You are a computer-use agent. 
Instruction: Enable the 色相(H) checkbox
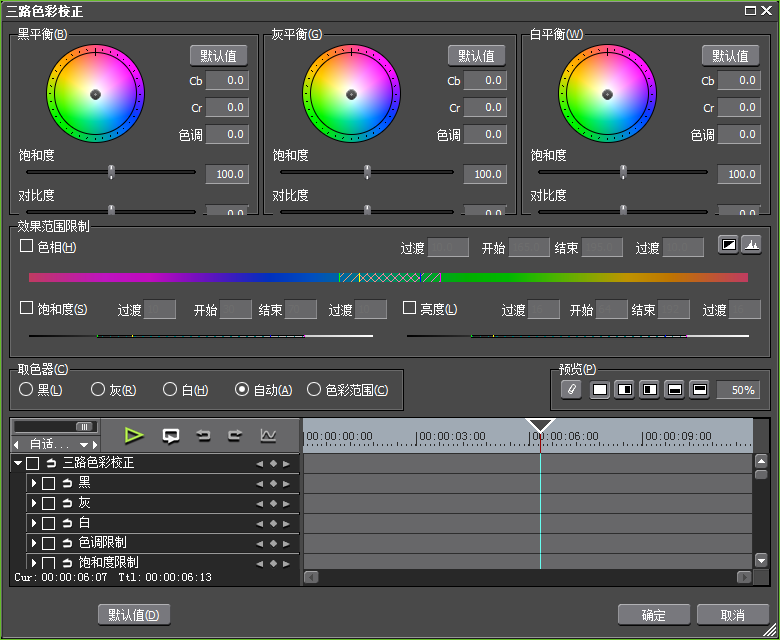(27, 246)
